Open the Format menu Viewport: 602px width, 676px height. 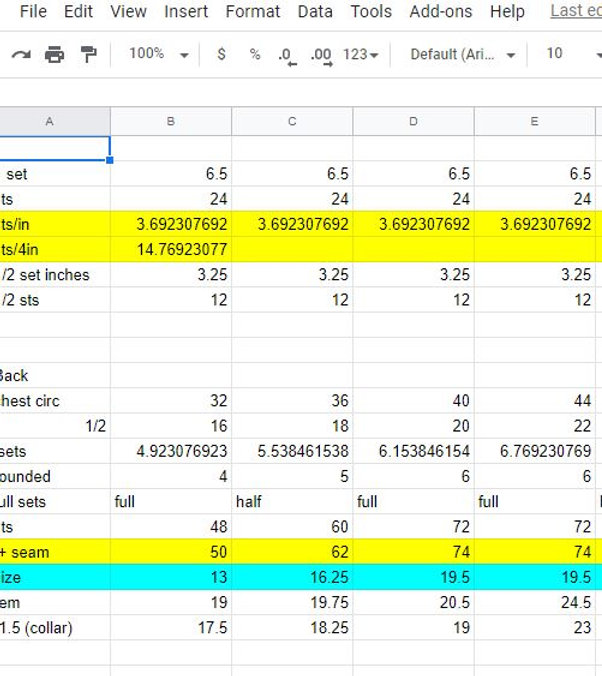click(x=253, y=11)
